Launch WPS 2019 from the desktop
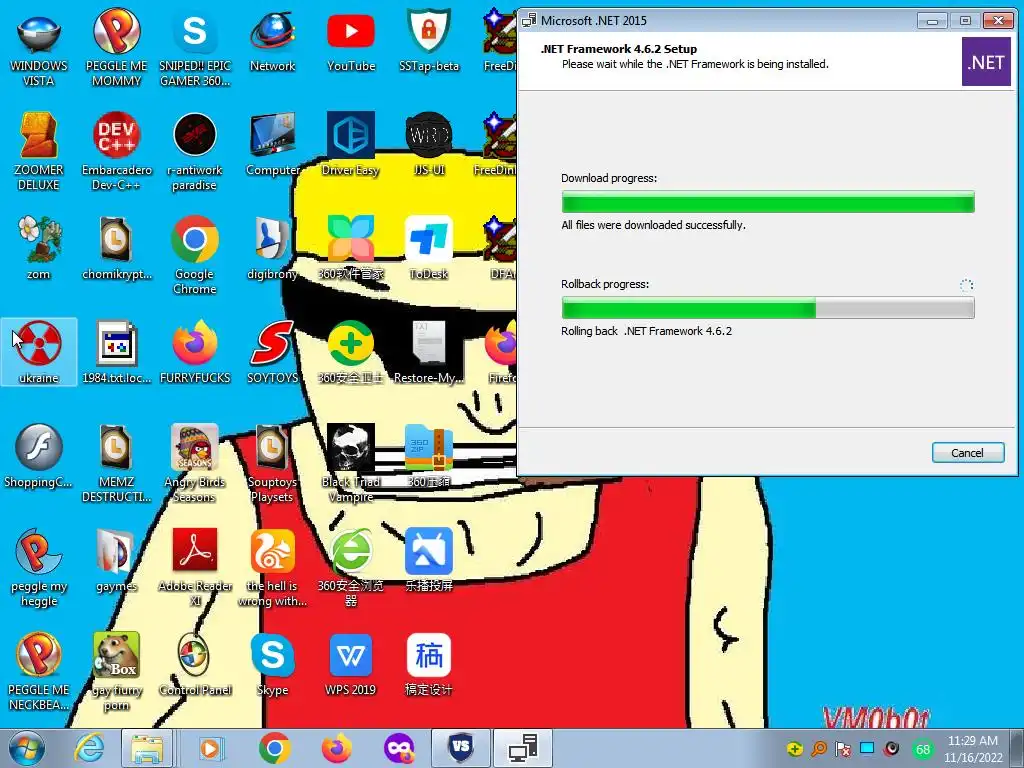Image resolution: width=1024 pixels, height=768 pixels. [351, 664]
